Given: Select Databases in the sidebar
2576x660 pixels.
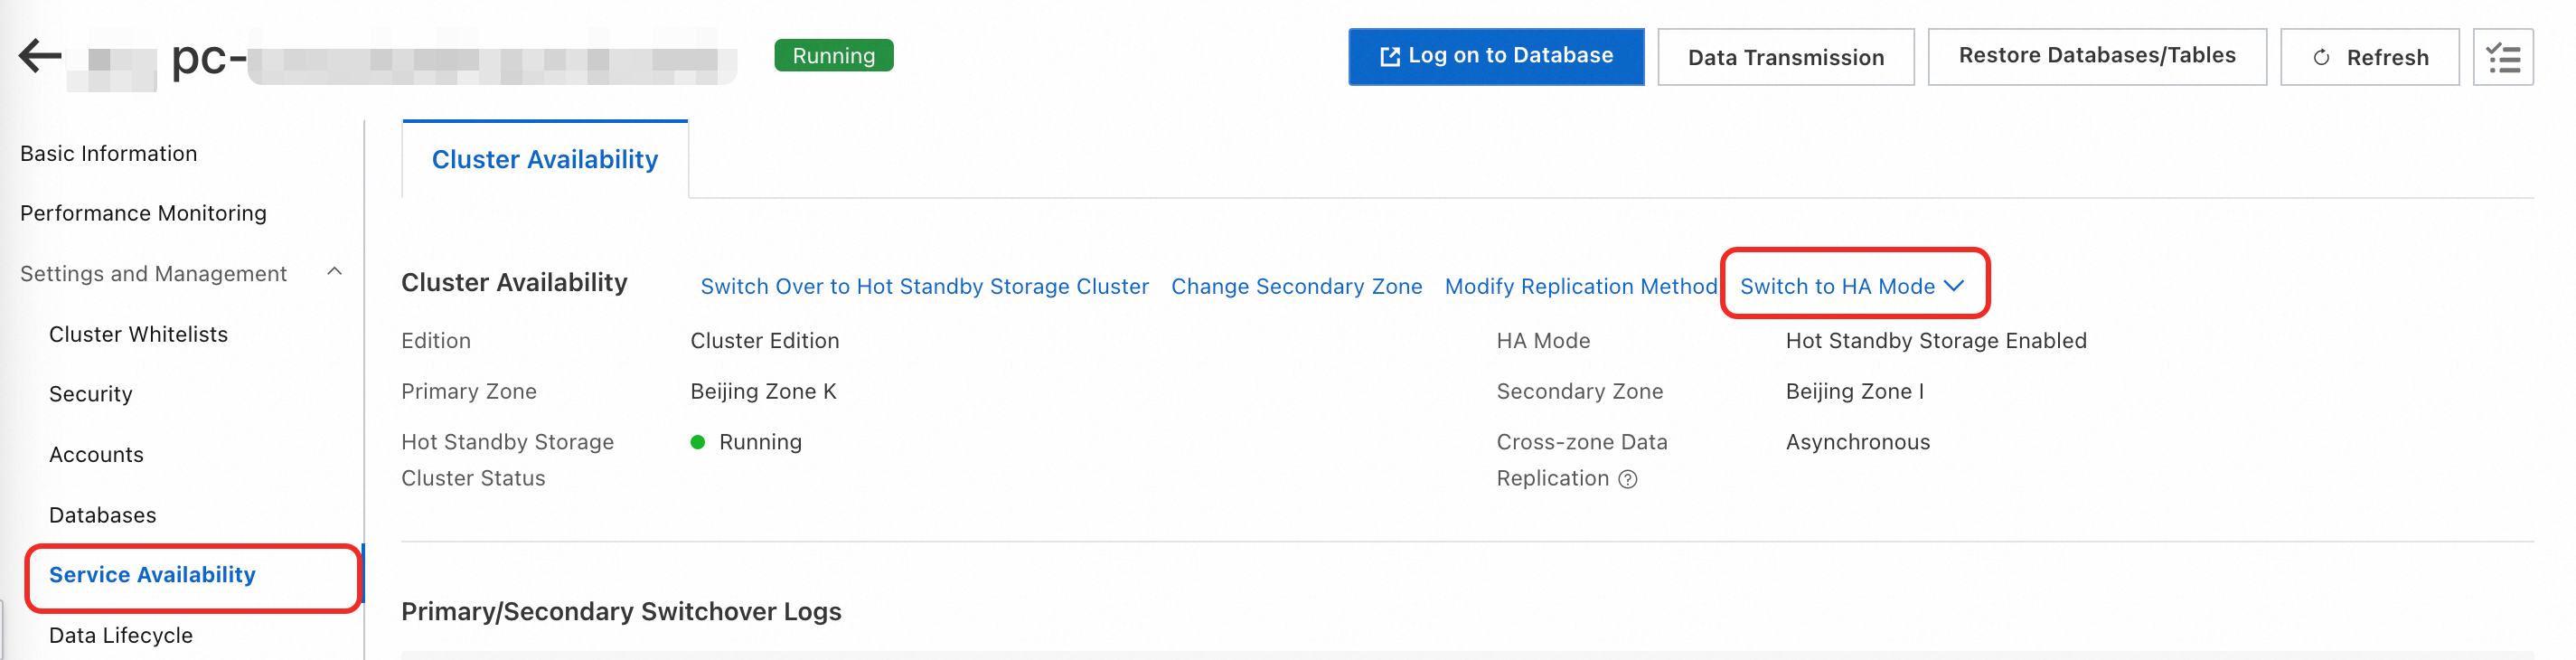Looking at the screenshot, I should 102,515.
